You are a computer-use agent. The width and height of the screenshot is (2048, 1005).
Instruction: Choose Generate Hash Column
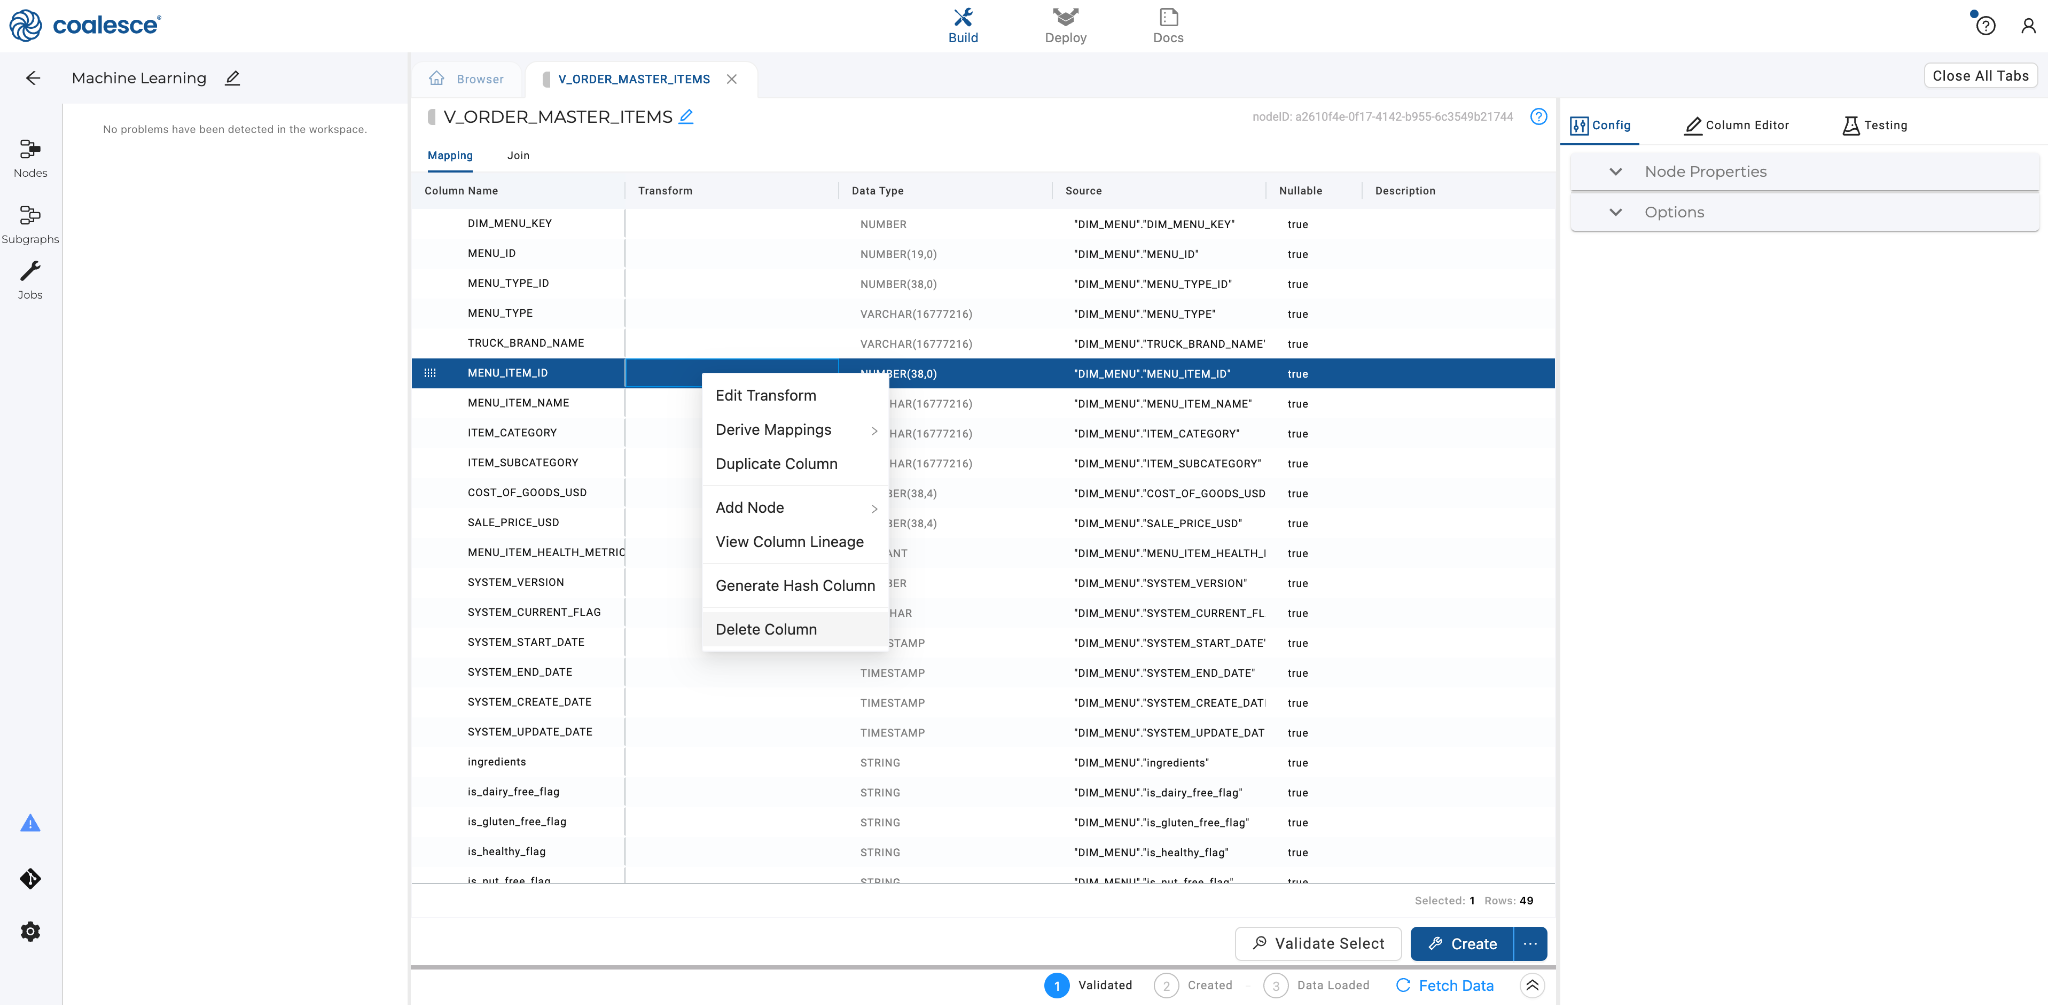(796, 586)
